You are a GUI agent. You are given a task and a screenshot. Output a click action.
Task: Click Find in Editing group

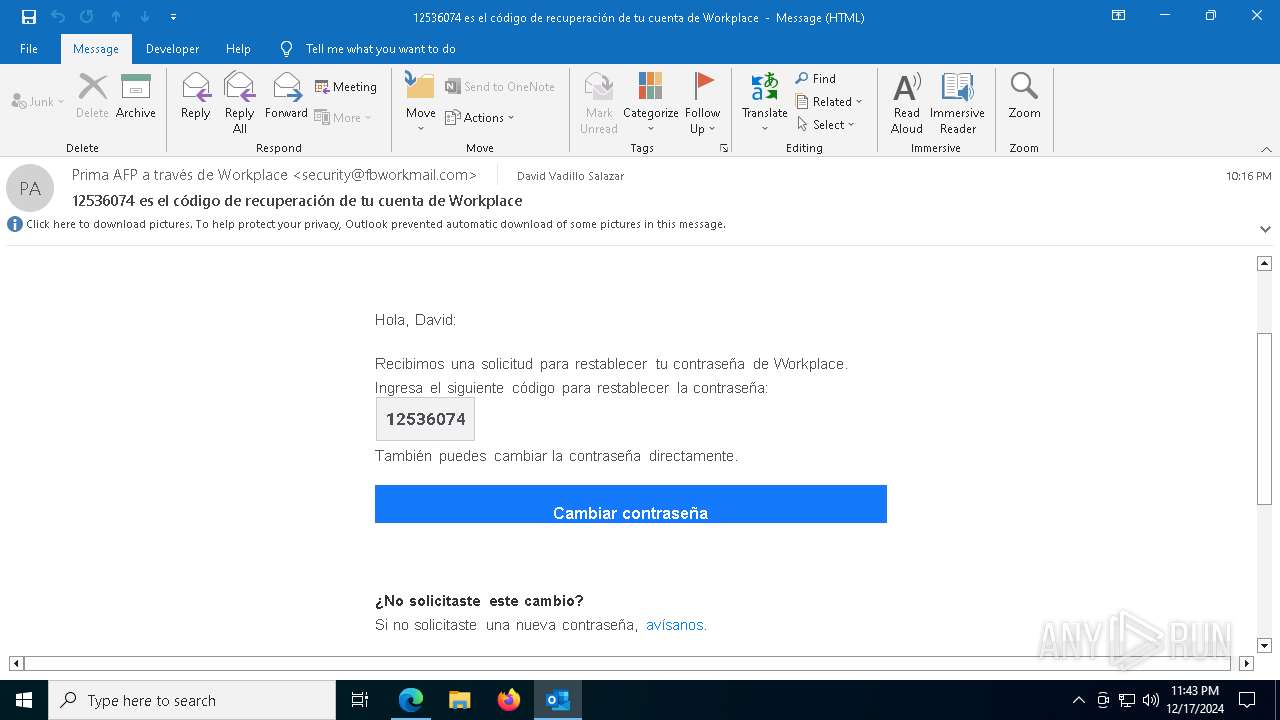coord(816,78)
